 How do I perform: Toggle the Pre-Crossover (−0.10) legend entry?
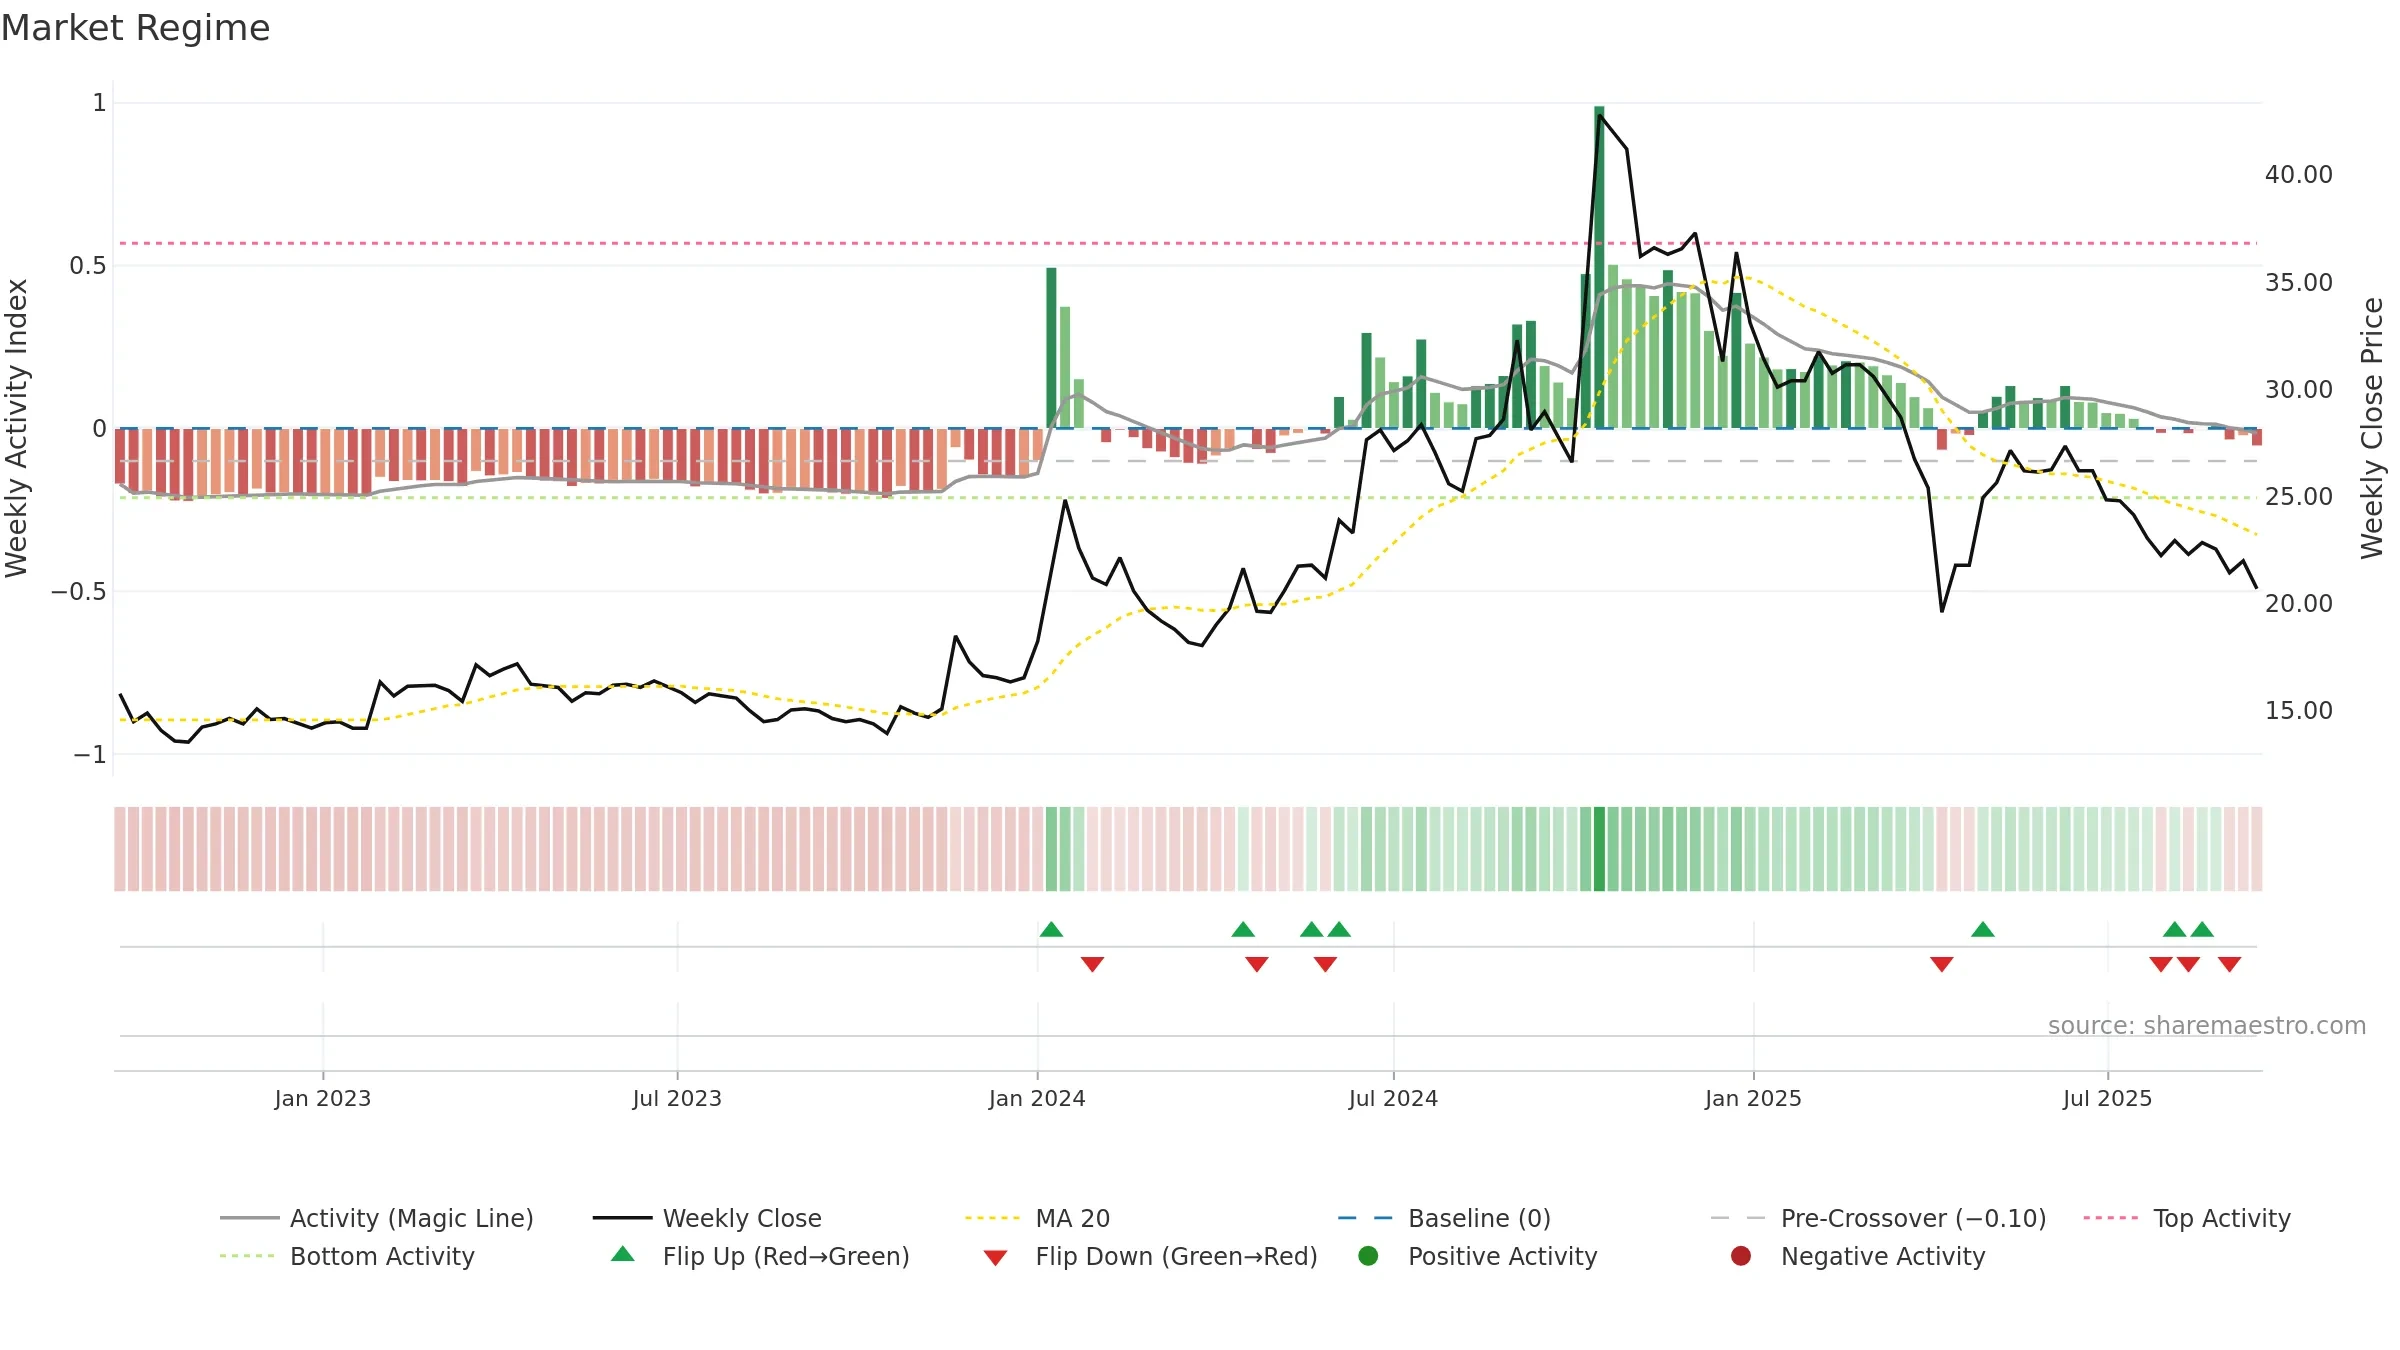[1878, 1218]
